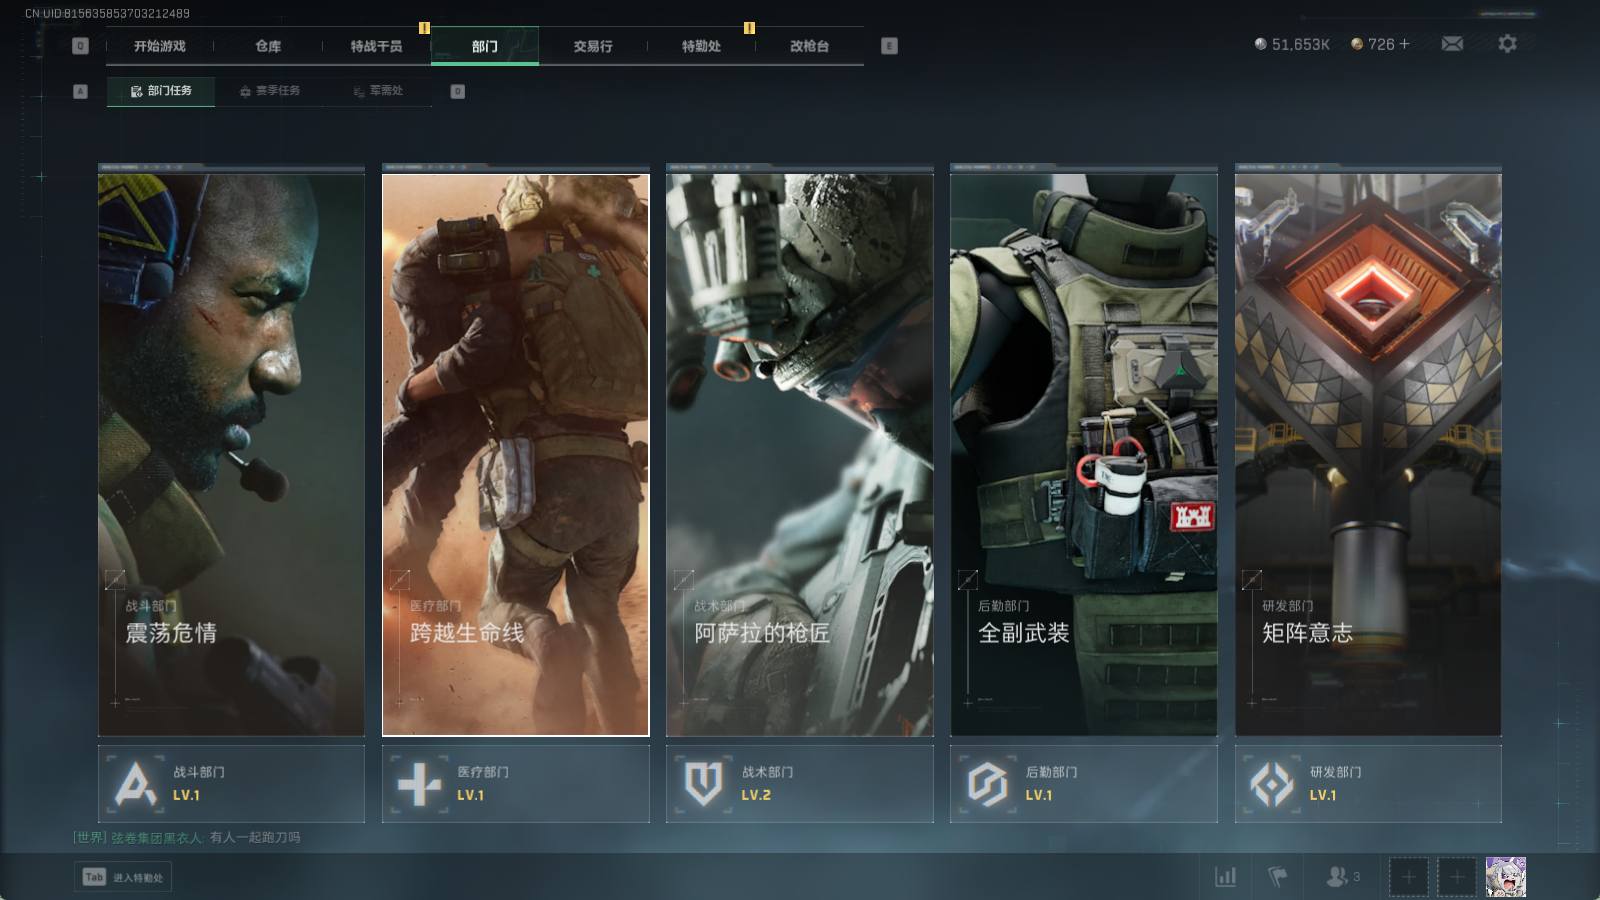
Task: Click the 726 currency amount
Action: 1381,44
